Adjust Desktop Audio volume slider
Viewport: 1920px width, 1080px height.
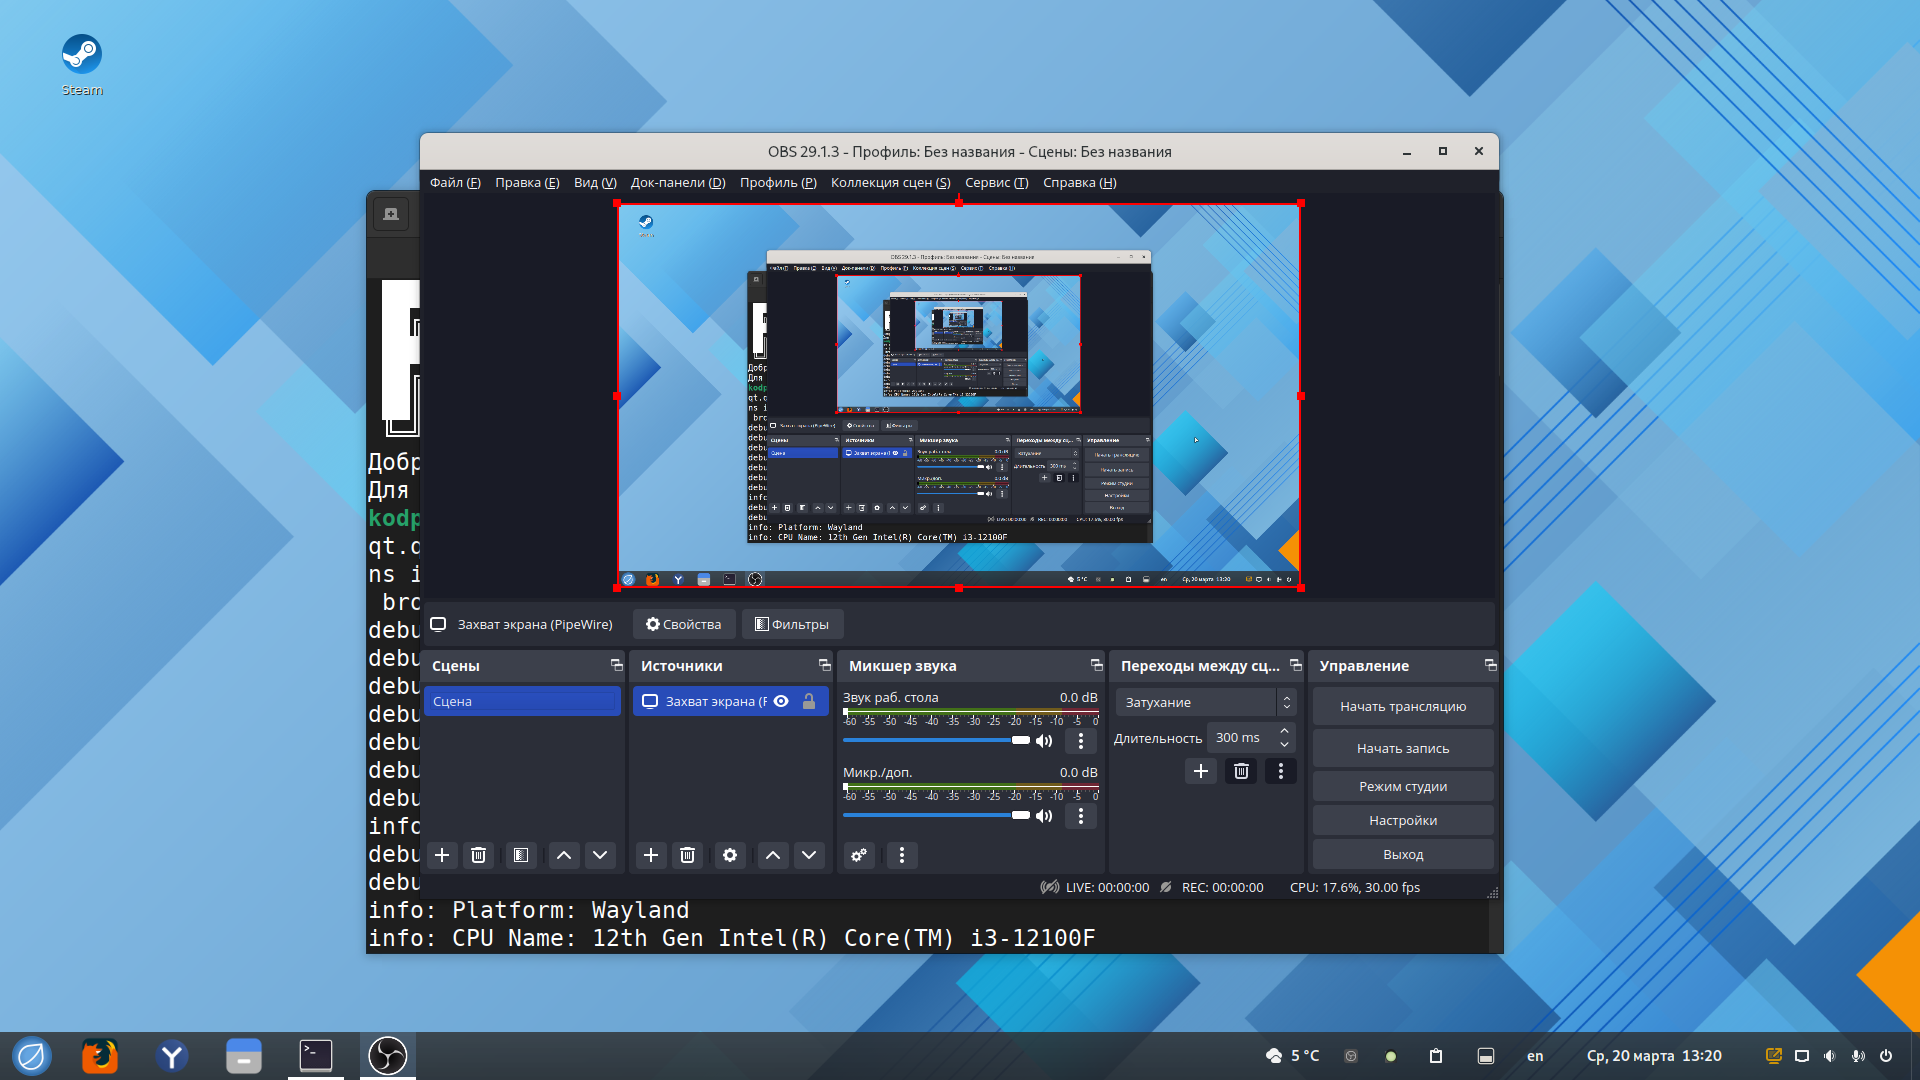tap(936, 740)
